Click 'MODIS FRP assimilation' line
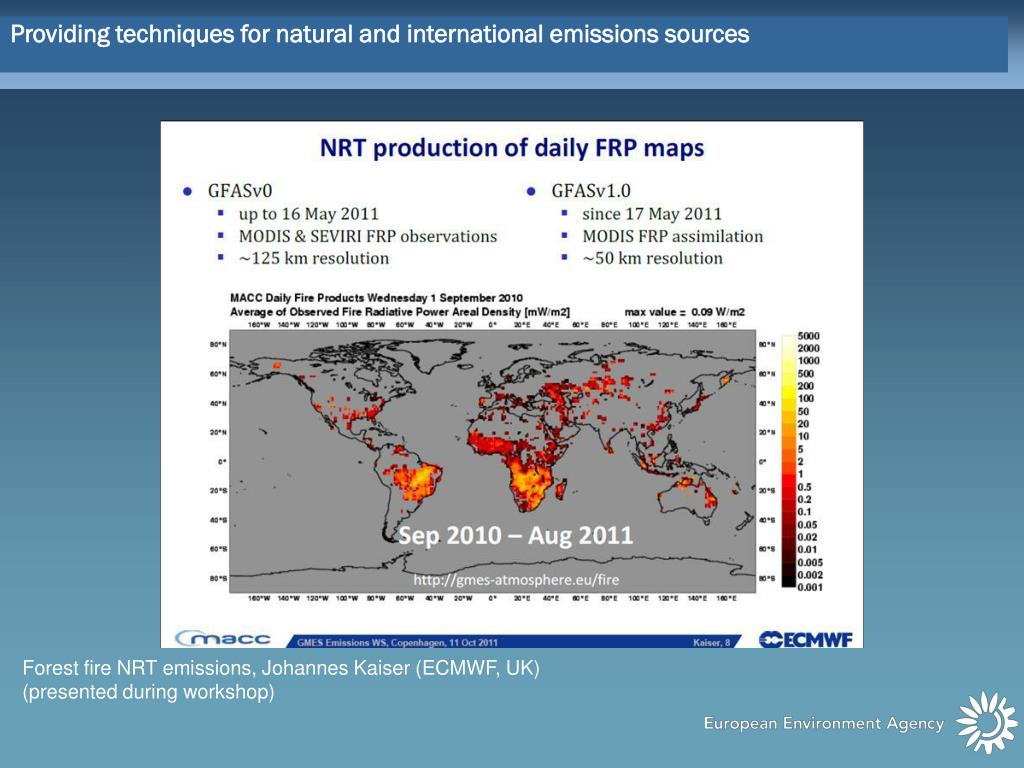 673,236
